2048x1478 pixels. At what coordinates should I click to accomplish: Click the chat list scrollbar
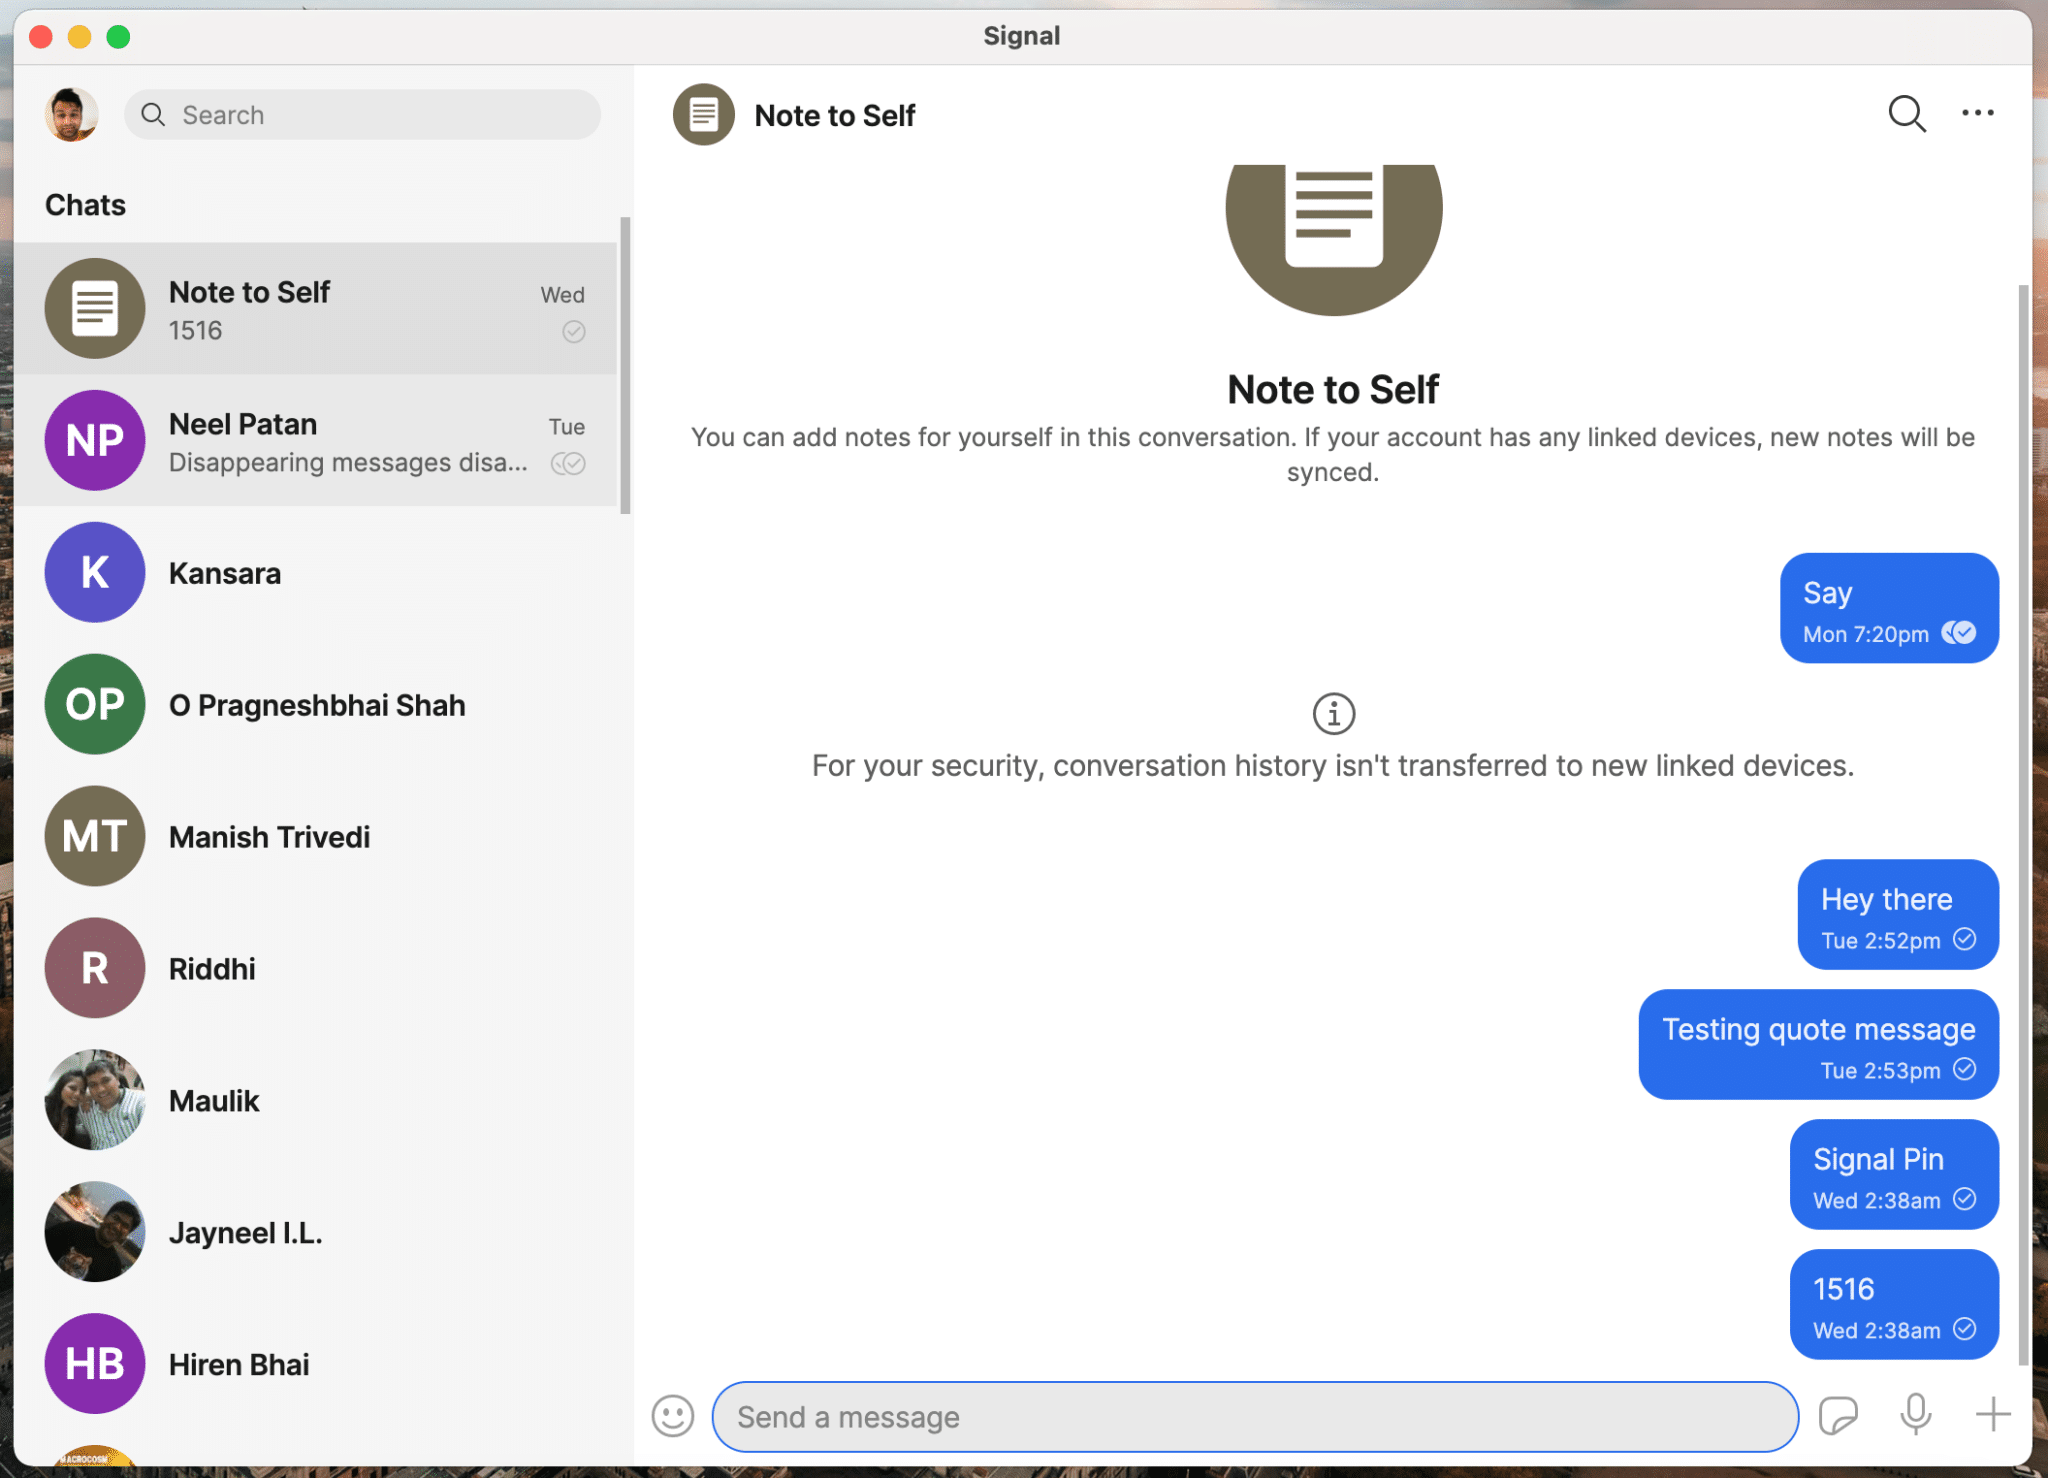(x=625, y=365)
